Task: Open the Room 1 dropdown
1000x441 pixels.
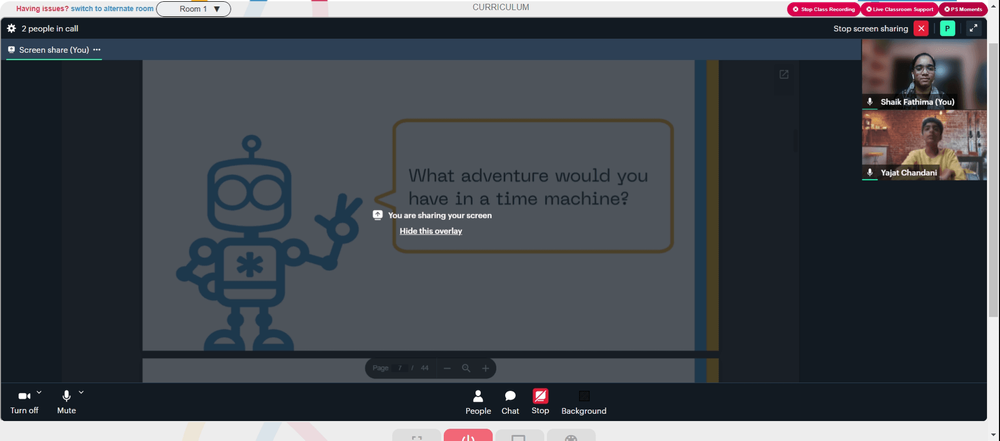Action: pyautogui.click(x=193, y=9)
